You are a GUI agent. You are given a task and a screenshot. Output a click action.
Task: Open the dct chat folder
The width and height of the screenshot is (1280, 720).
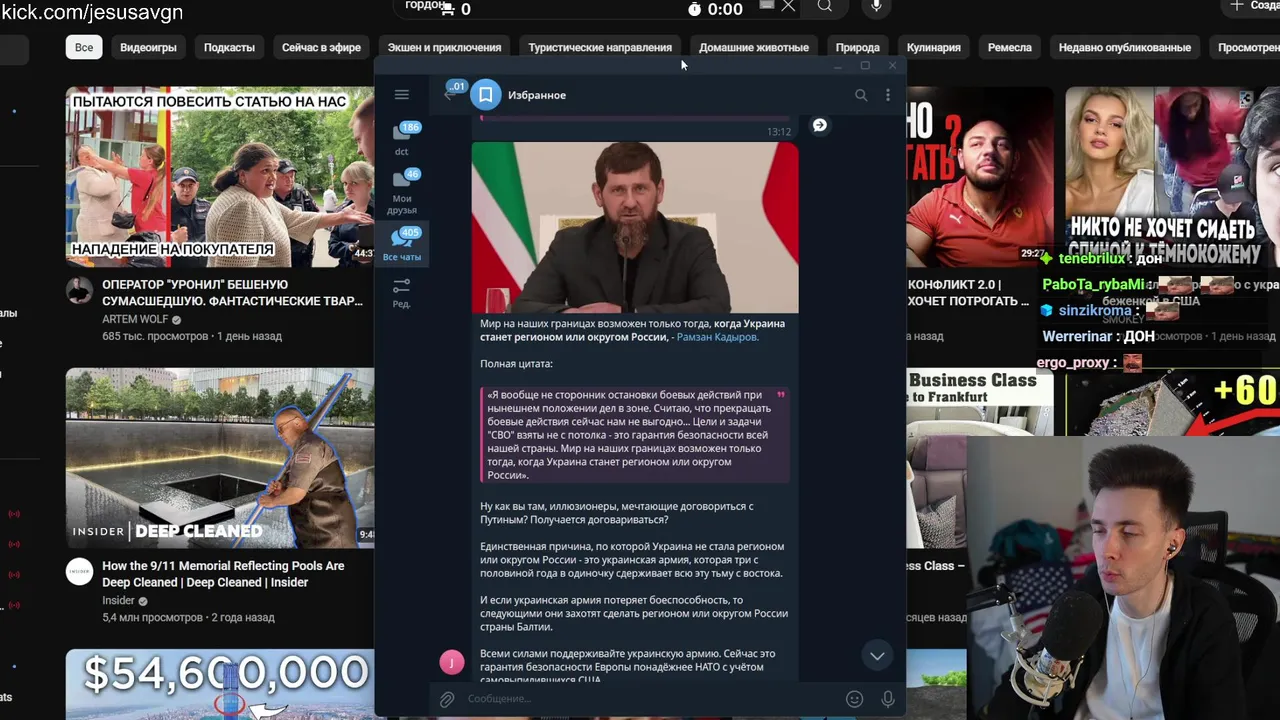click(x=402, y=138)
